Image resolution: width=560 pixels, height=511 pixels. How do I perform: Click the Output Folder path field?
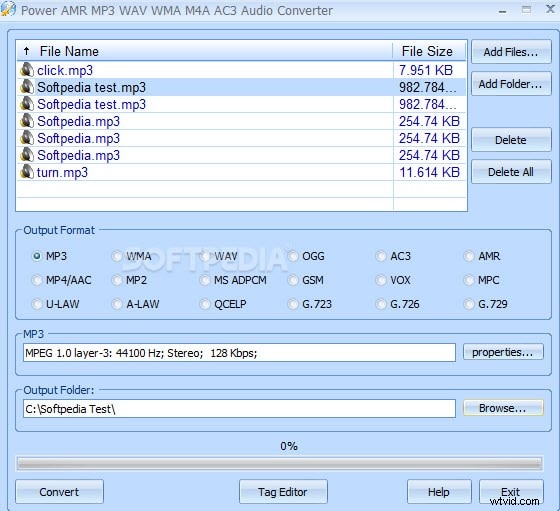click(x=239, y=409)
